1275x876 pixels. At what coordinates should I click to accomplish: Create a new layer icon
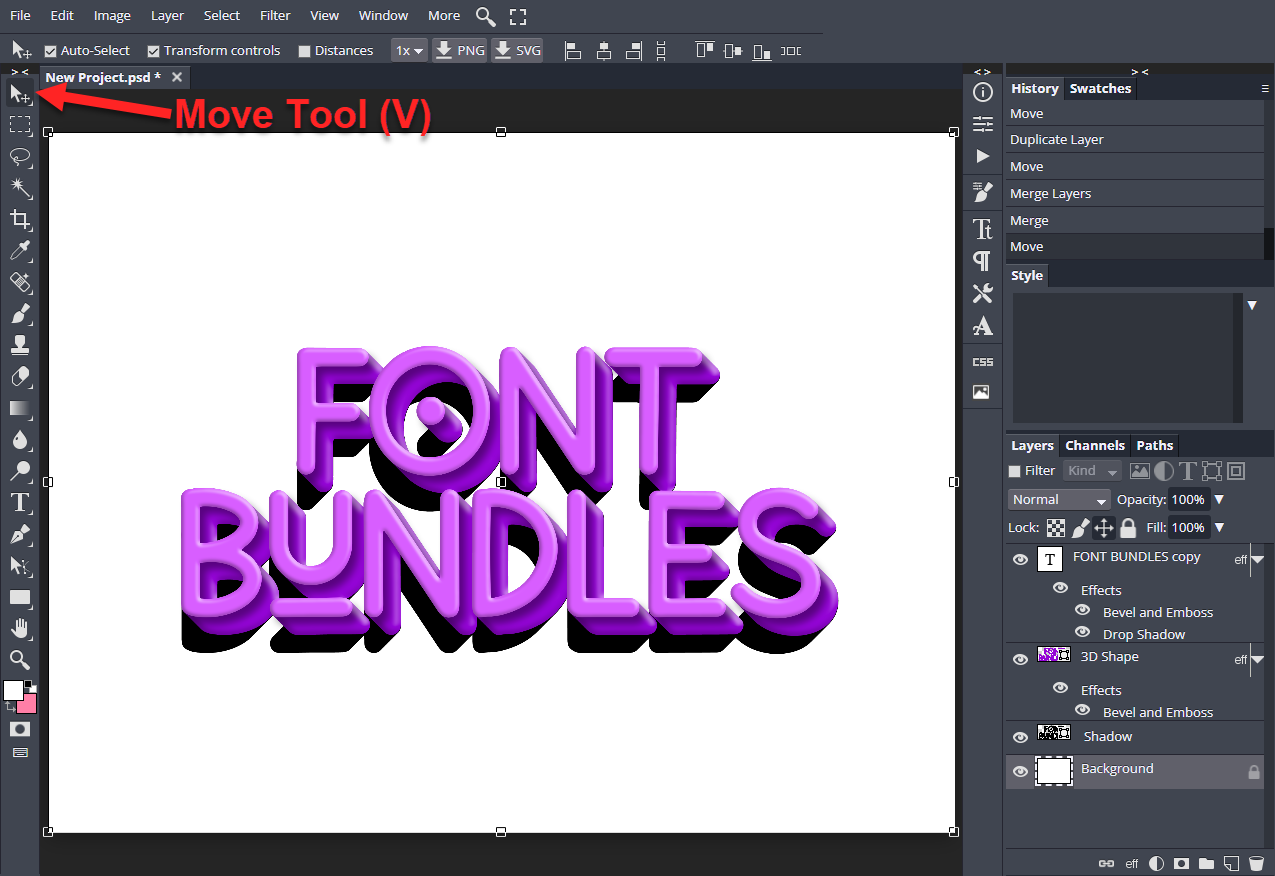tap(1232, 863)
